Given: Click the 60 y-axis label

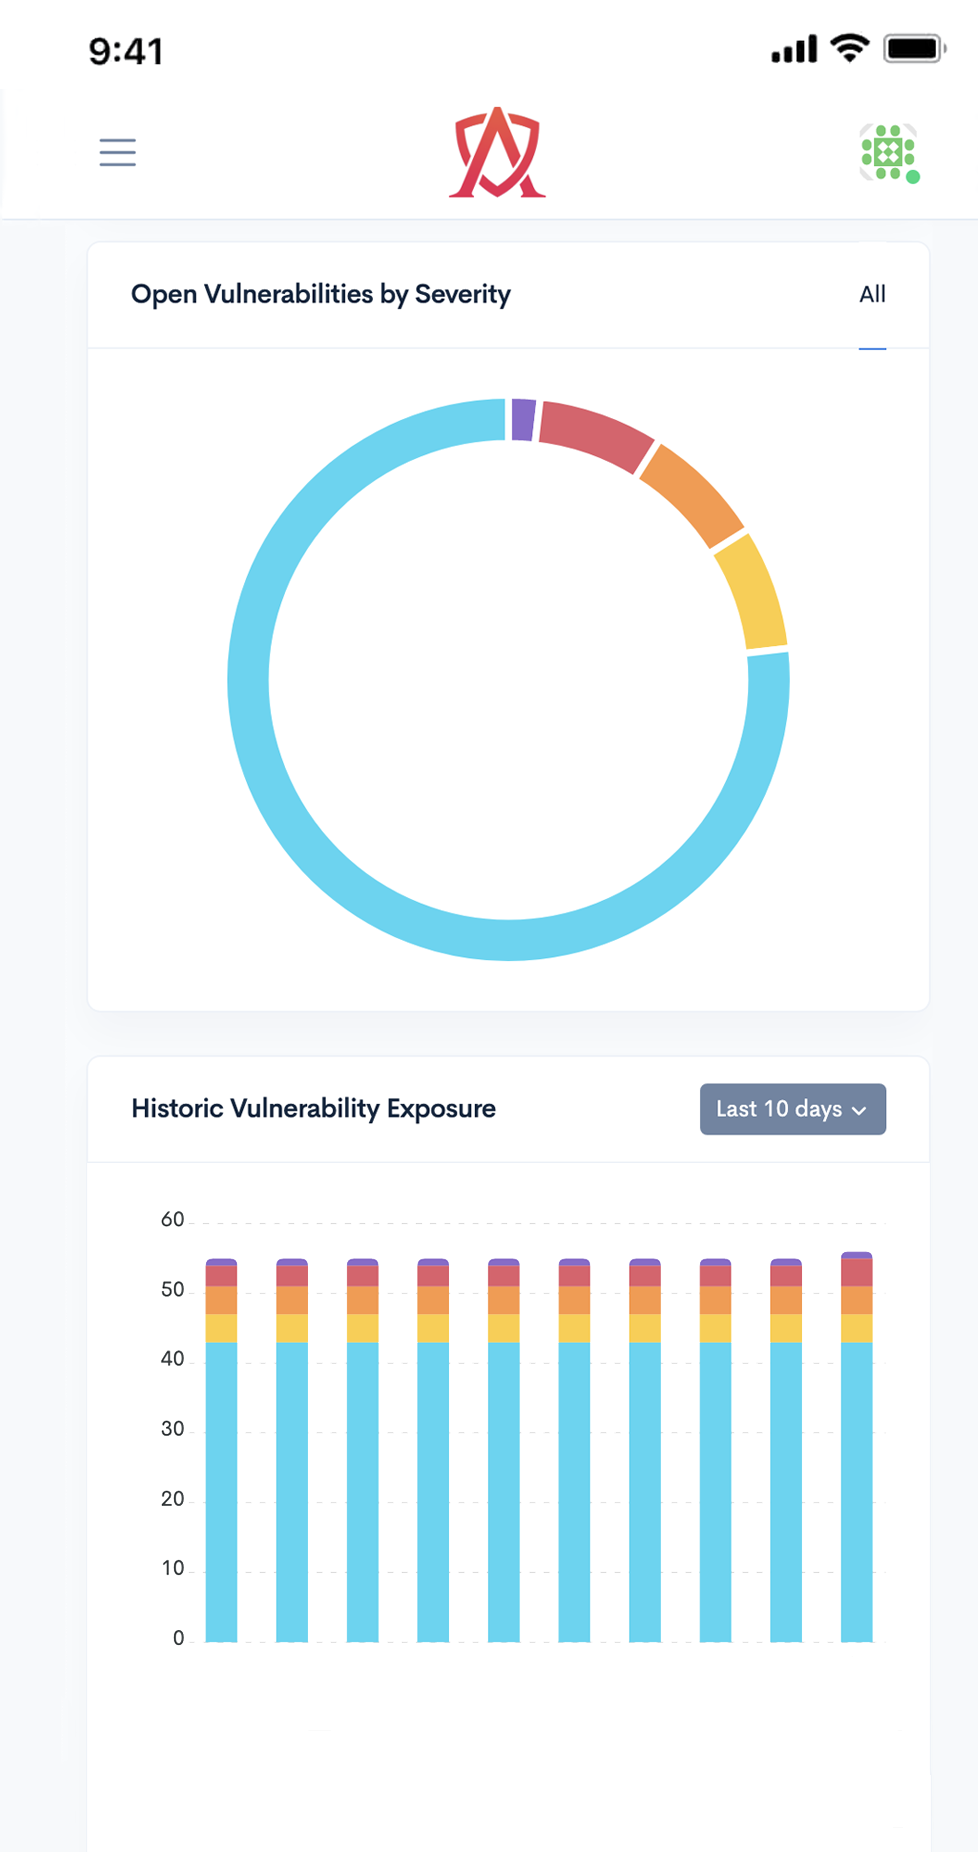Looking at the screenshot, I should coord(172,1220).
